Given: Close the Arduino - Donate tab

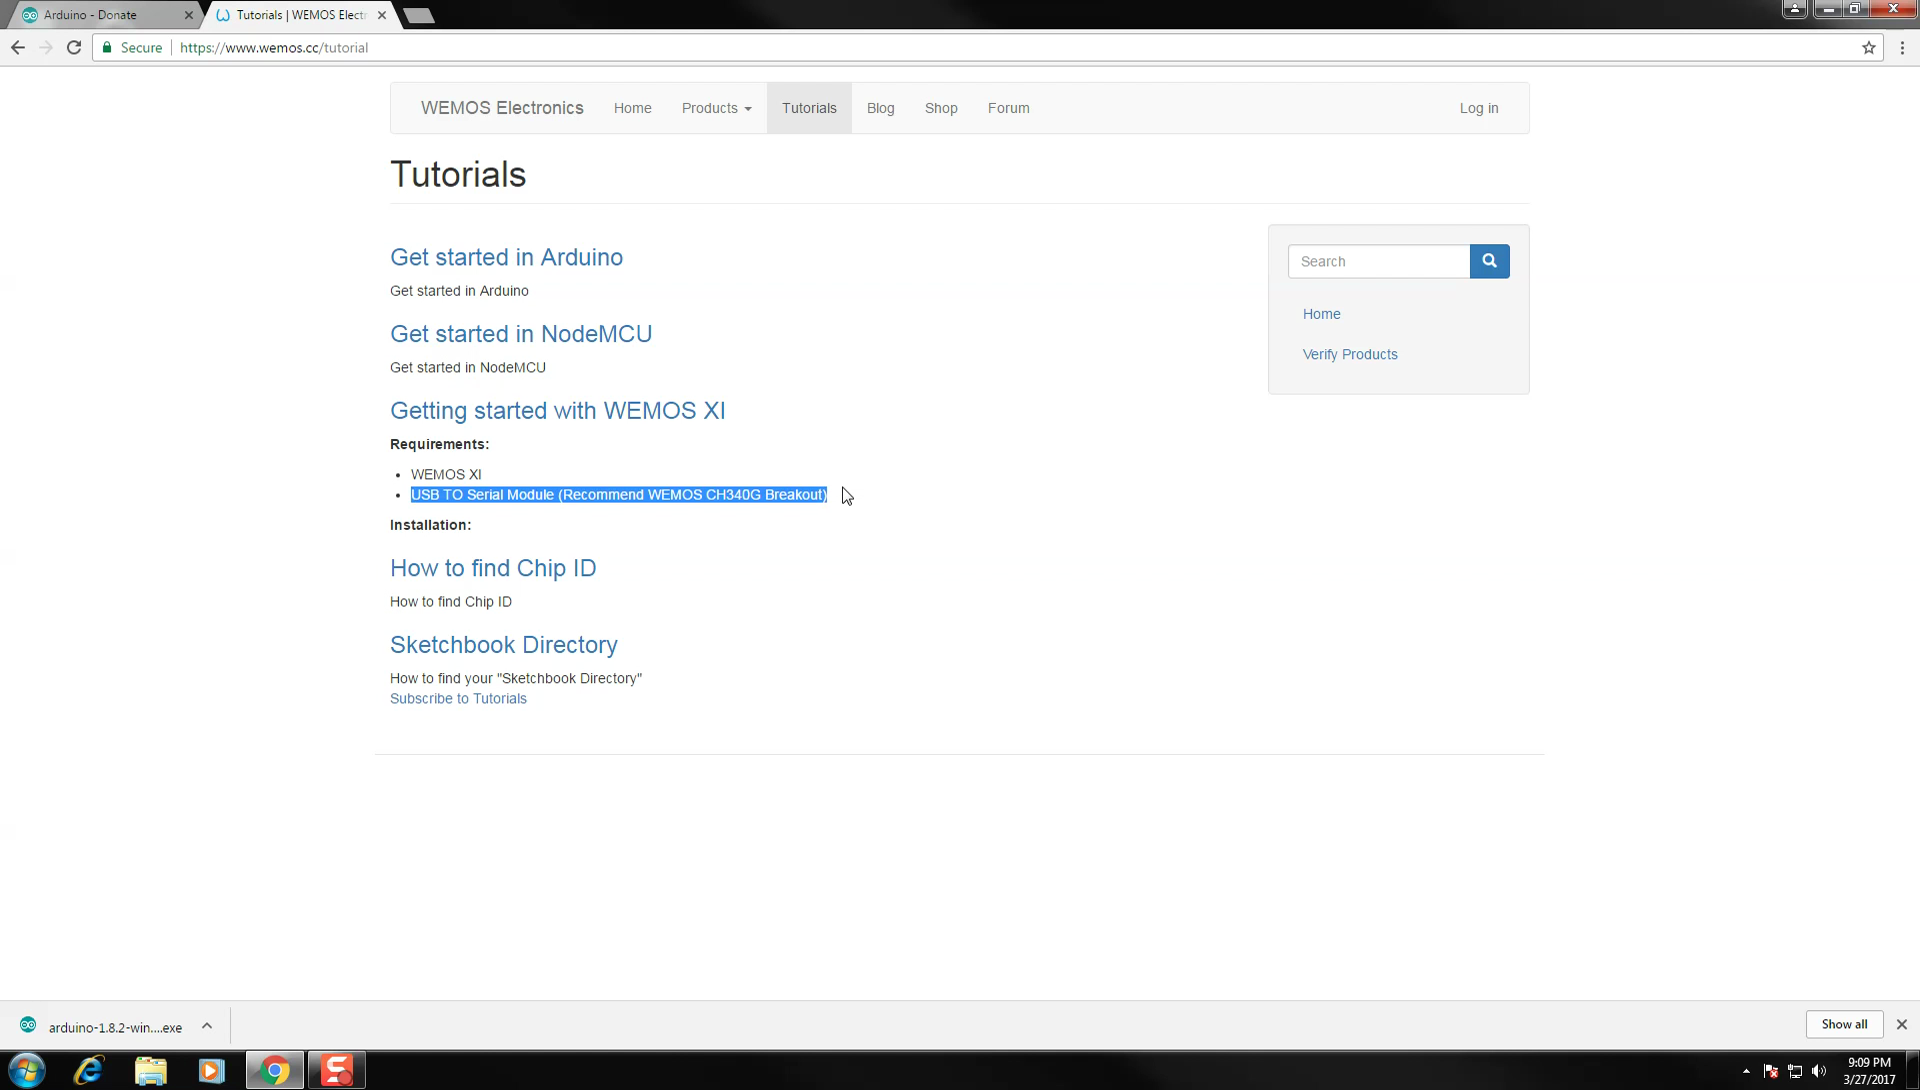Looking at the screenshot, I should point(189,15).
